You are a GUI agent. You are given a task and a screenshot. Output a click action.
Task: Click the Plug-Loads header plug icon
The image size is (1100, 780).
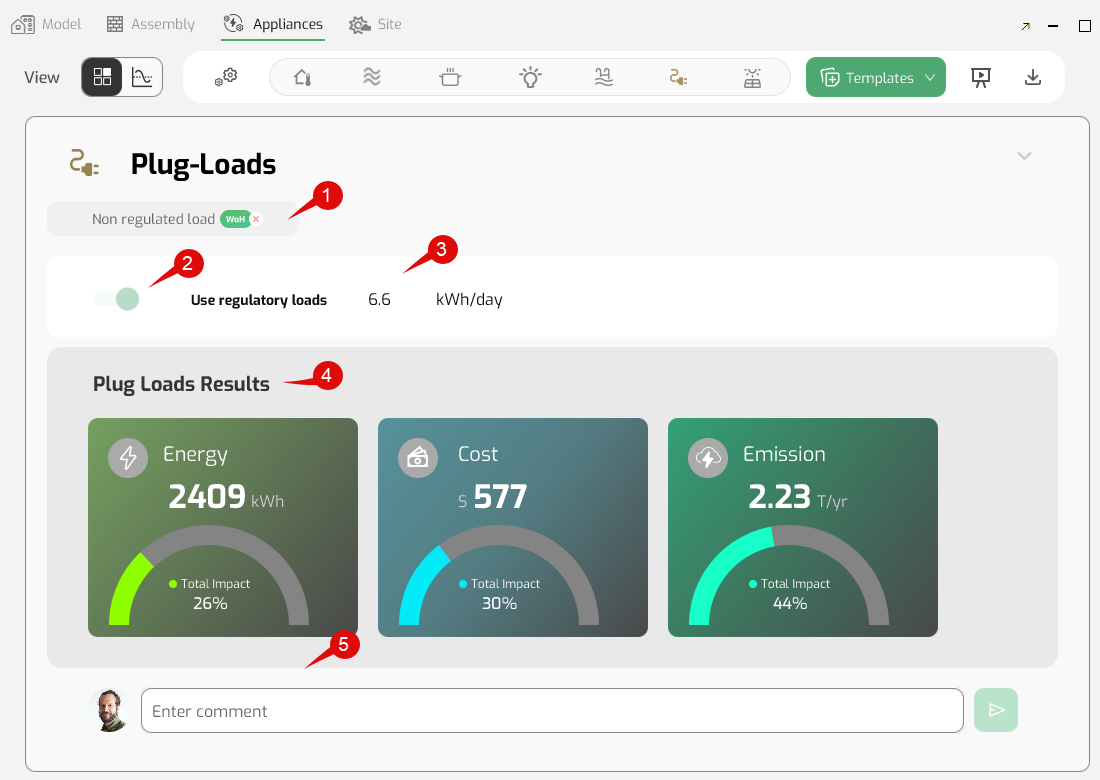84,163
